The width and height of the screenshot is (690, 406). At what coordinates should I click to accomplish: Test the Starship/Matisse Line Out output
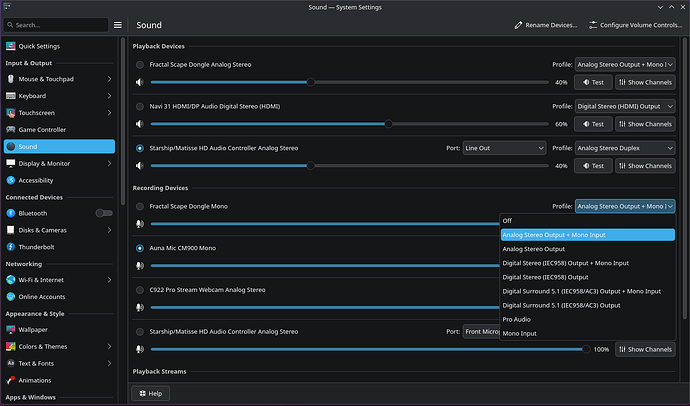[593, 166]
